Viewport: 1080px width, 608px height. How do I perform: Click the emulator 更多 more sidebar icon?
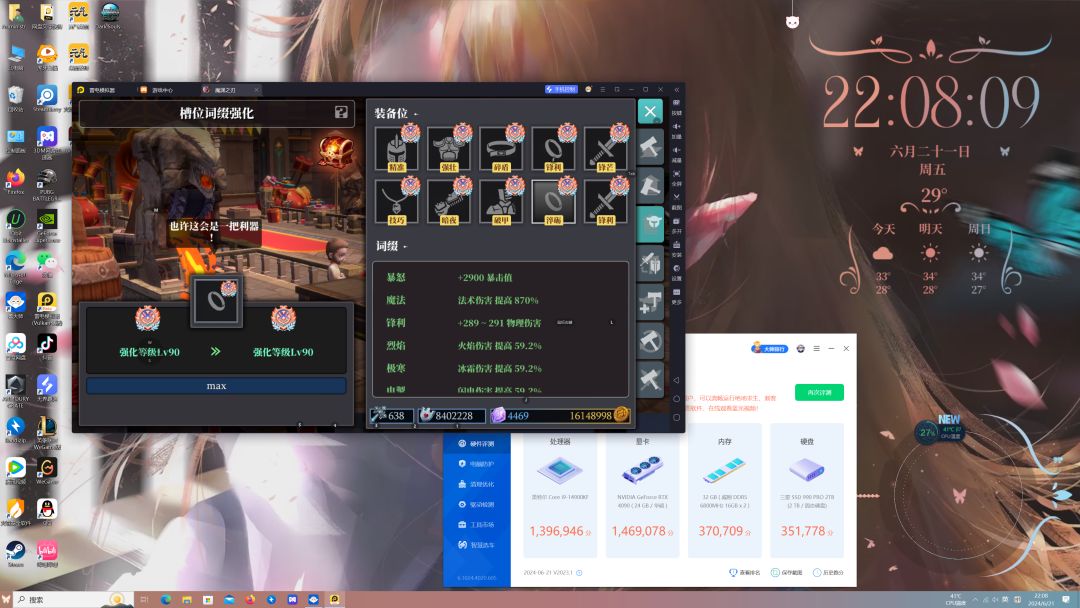(x=676, y=296)
